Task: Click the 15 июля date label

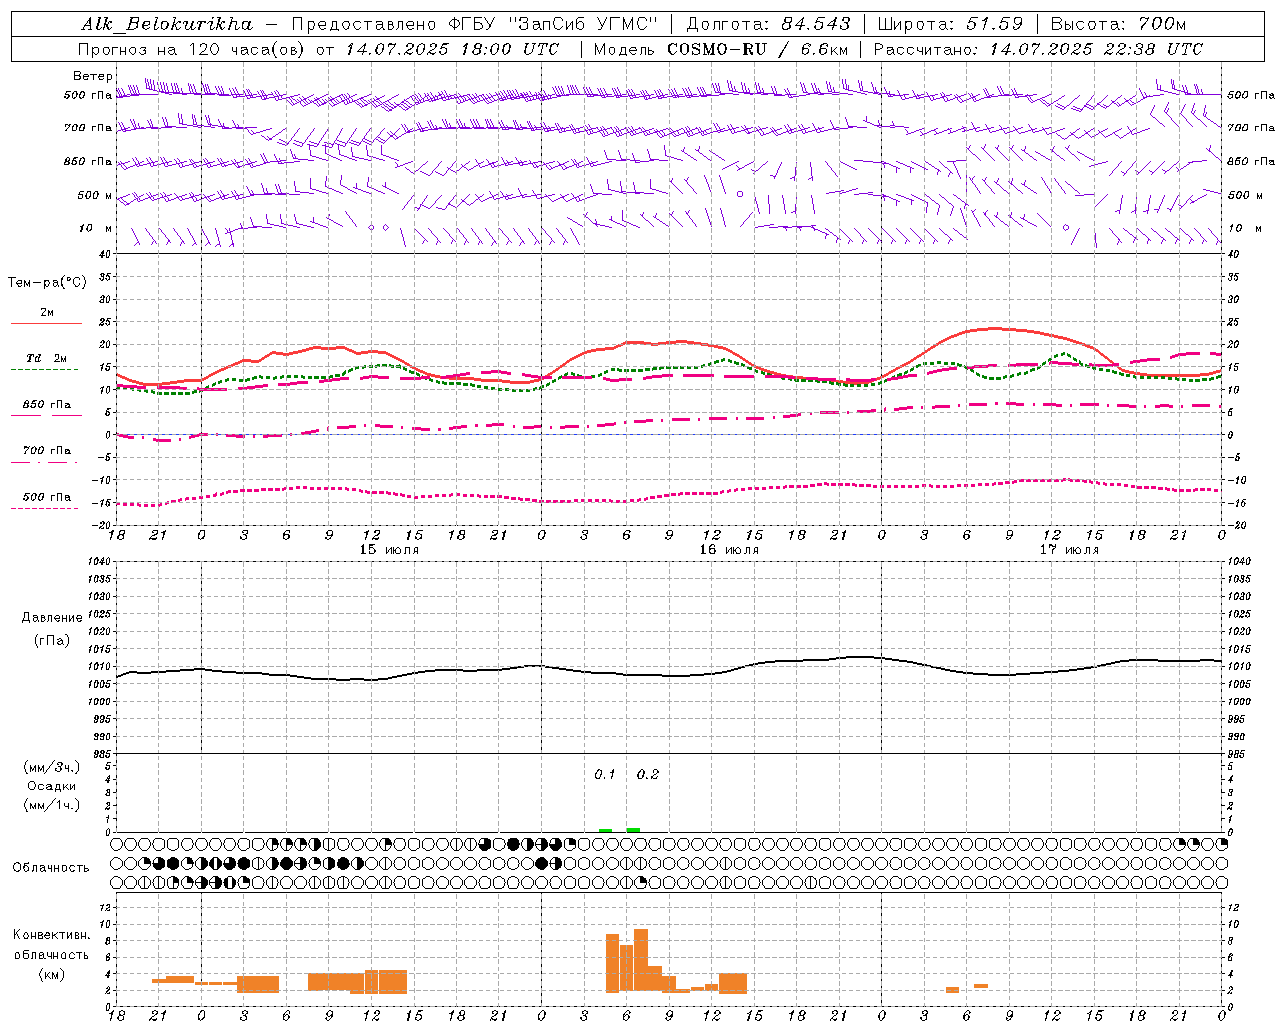Action: pyautogui.click(x=389, y=550)
